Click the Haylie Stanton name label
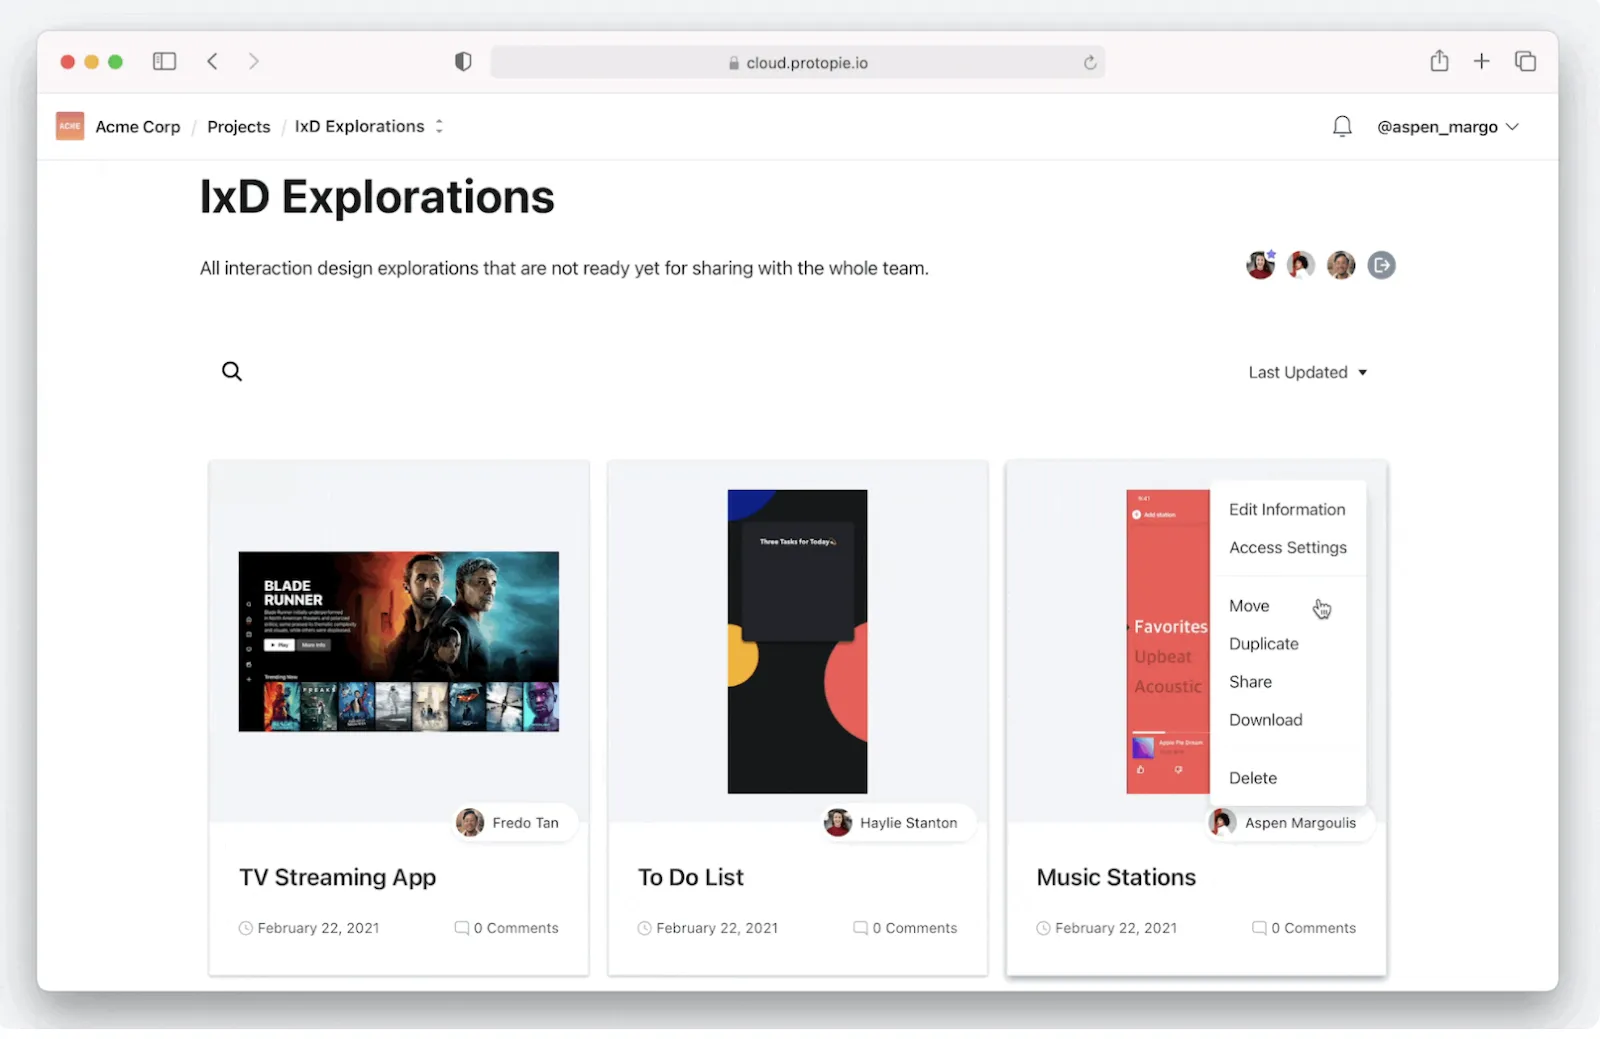The width and height of the screenshot is (1600, 1039). coord(909,823)
